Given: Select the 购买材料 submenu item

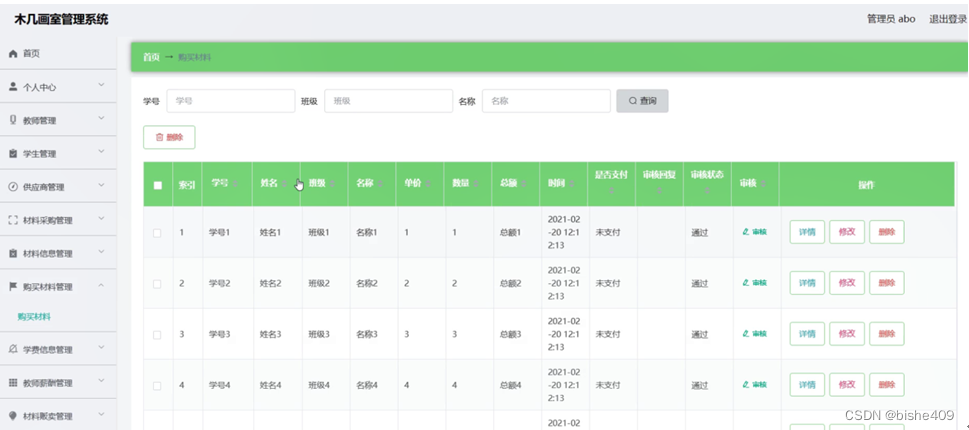Looking at the screenshot, I should pos(34,317).
